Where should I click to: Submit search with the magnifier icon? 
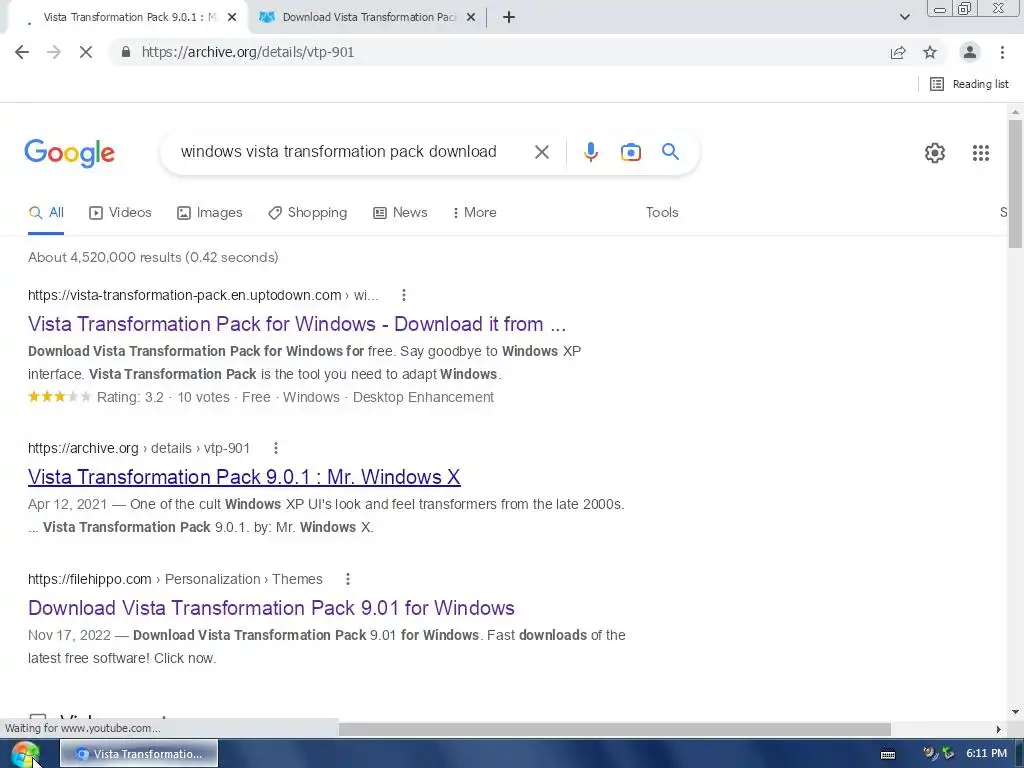tap(670, 152)
